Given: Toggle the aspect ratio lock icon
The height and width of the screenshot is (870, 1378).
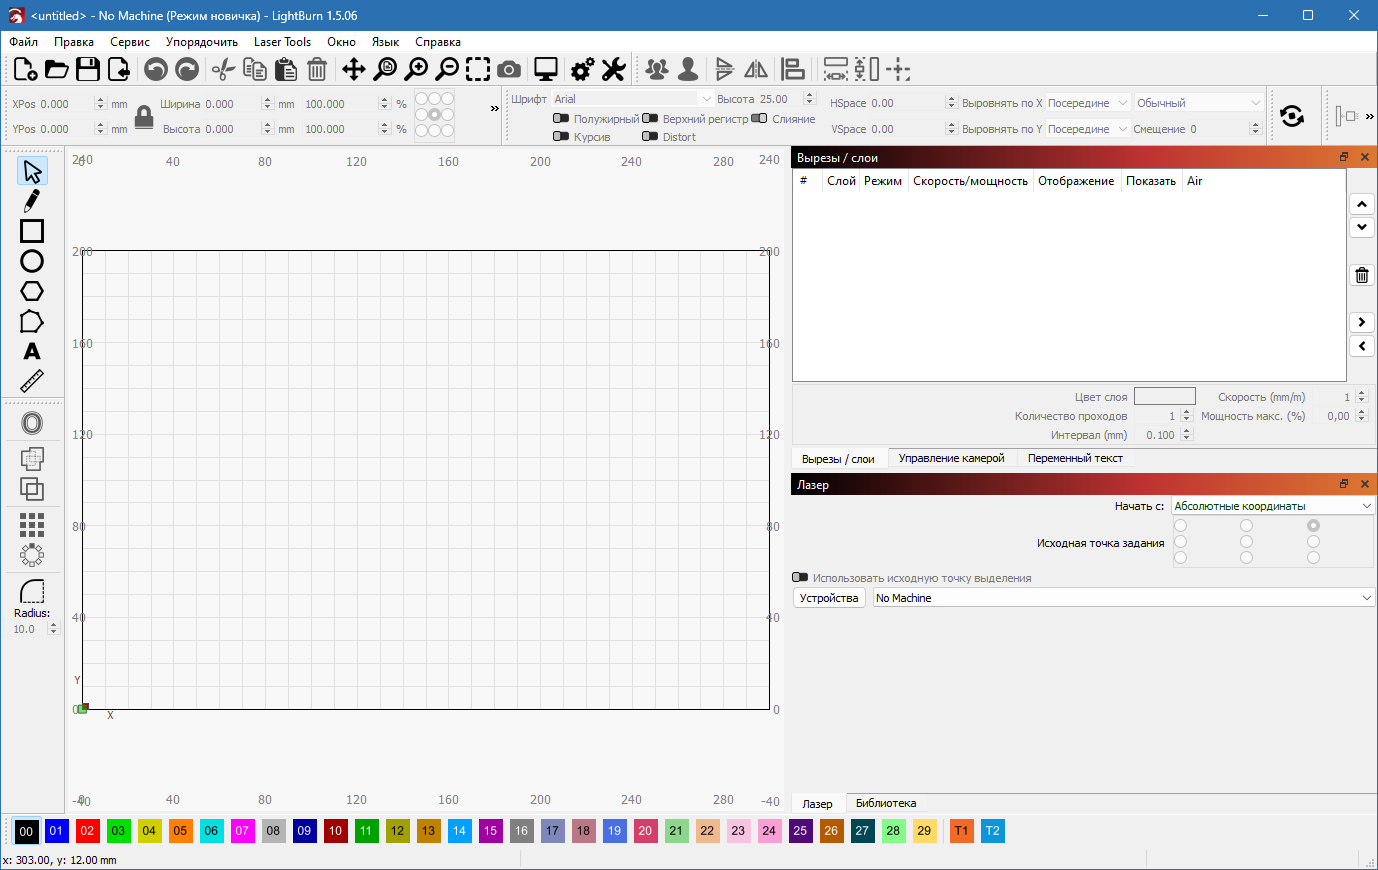Looking at the screenshot, I should pos(144,117).
